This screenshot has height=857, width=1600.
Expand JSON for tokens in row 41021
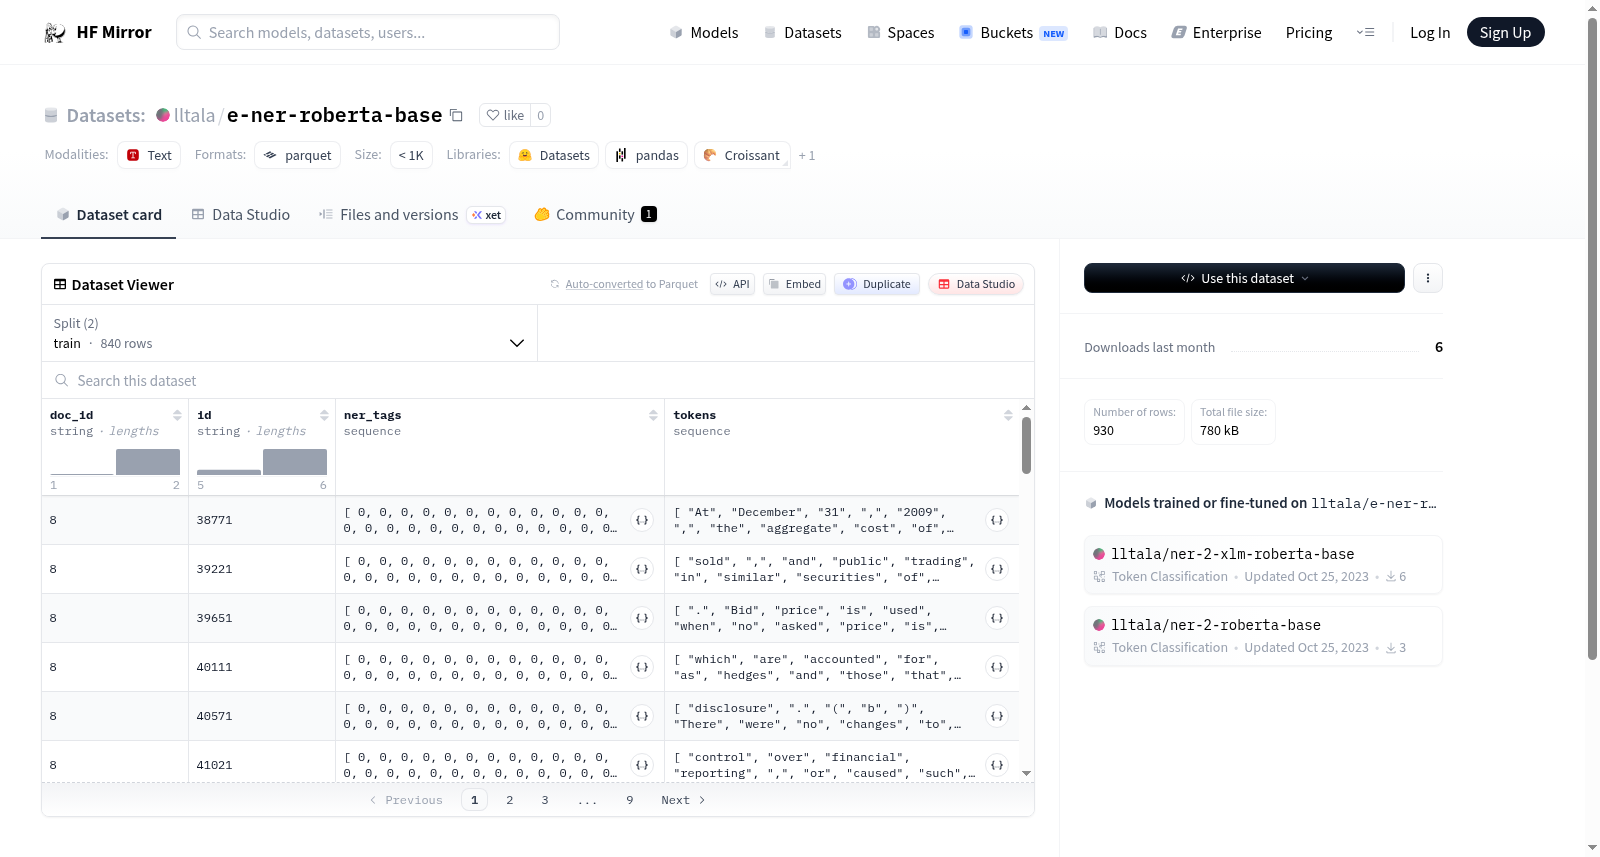(x=997, y=765)
